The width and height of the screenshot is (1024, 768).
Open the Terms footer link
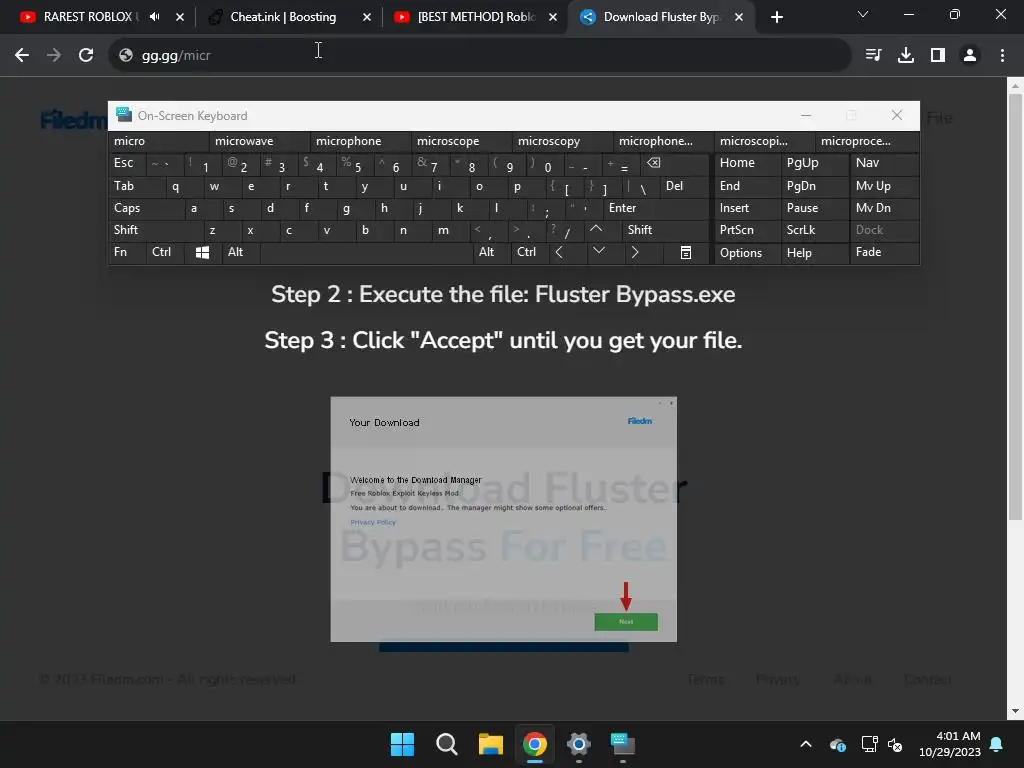[705, 680]
